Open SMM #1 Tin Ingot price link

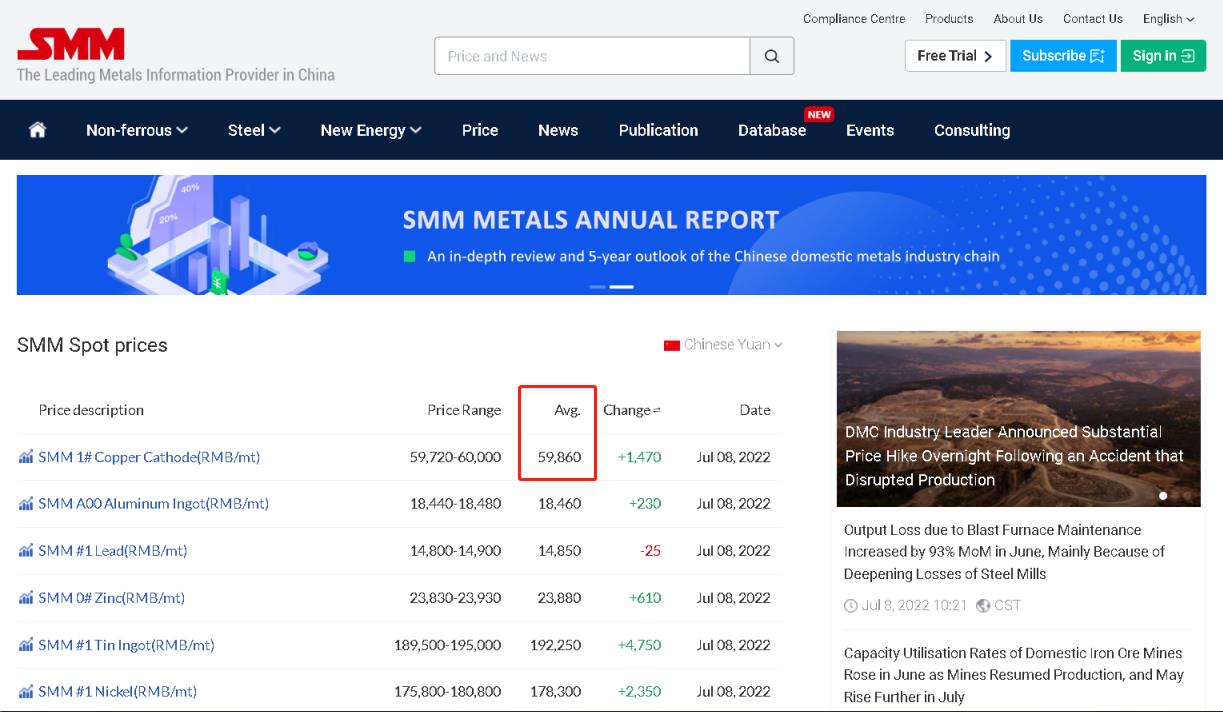[x=126, y=645]
